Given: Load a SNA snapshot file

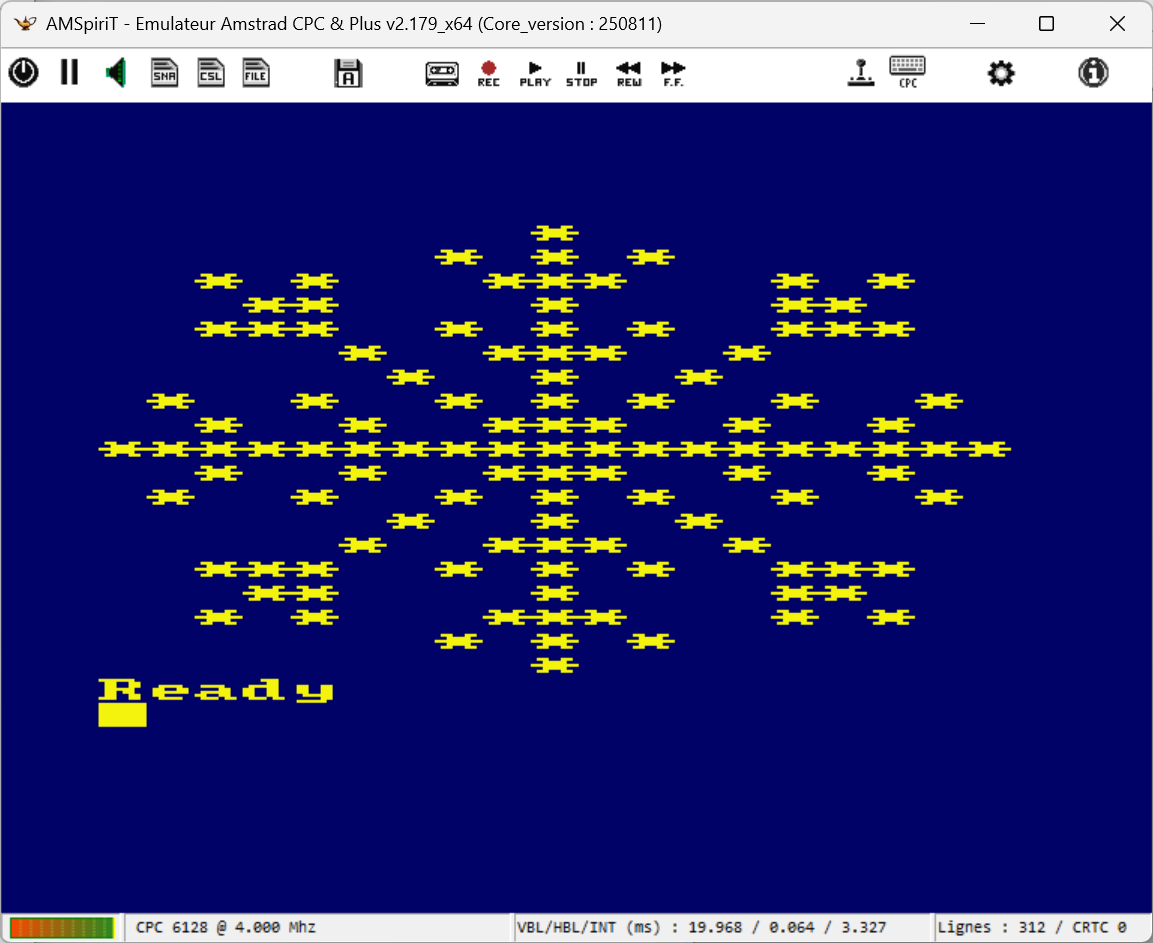Looking at the screenshot, I should (164, 72).
